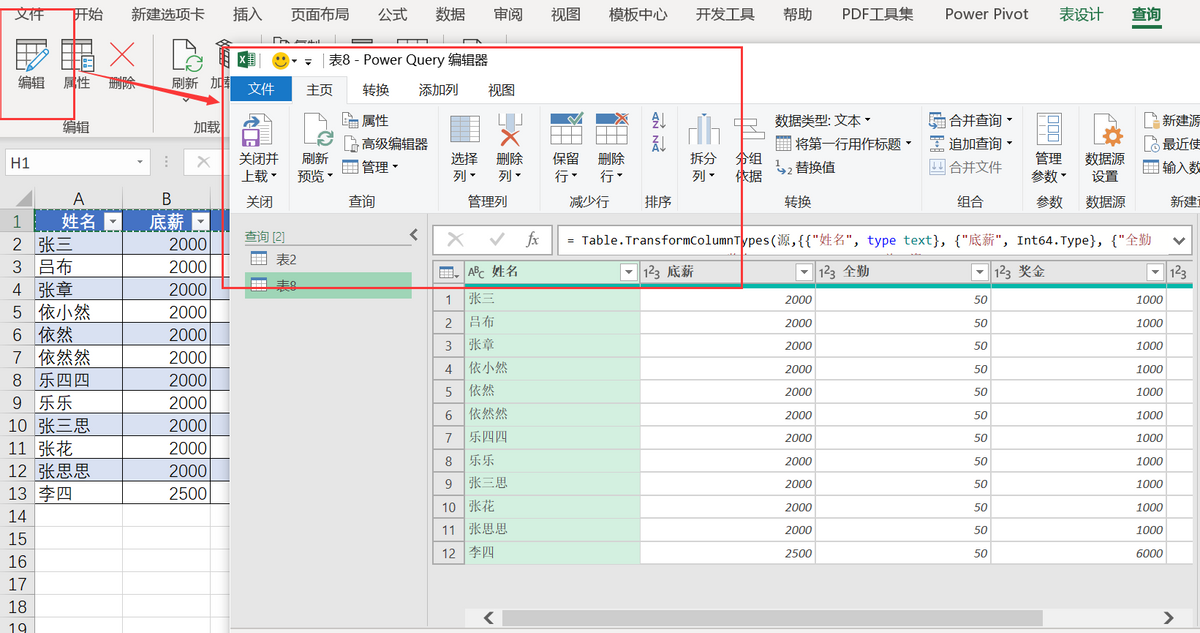Click the fx formula icon

(533, 240)
